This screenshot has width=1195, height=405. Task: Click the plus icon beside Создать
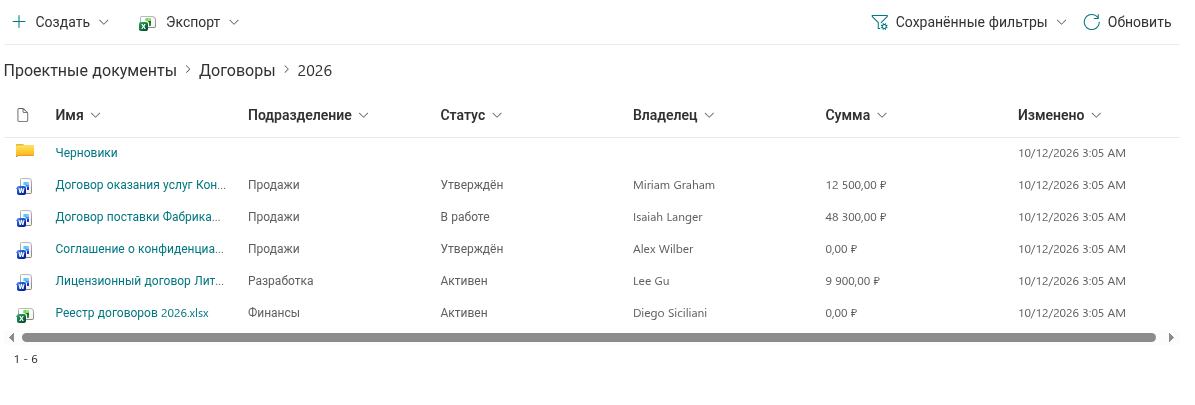(x=19, y=22)
